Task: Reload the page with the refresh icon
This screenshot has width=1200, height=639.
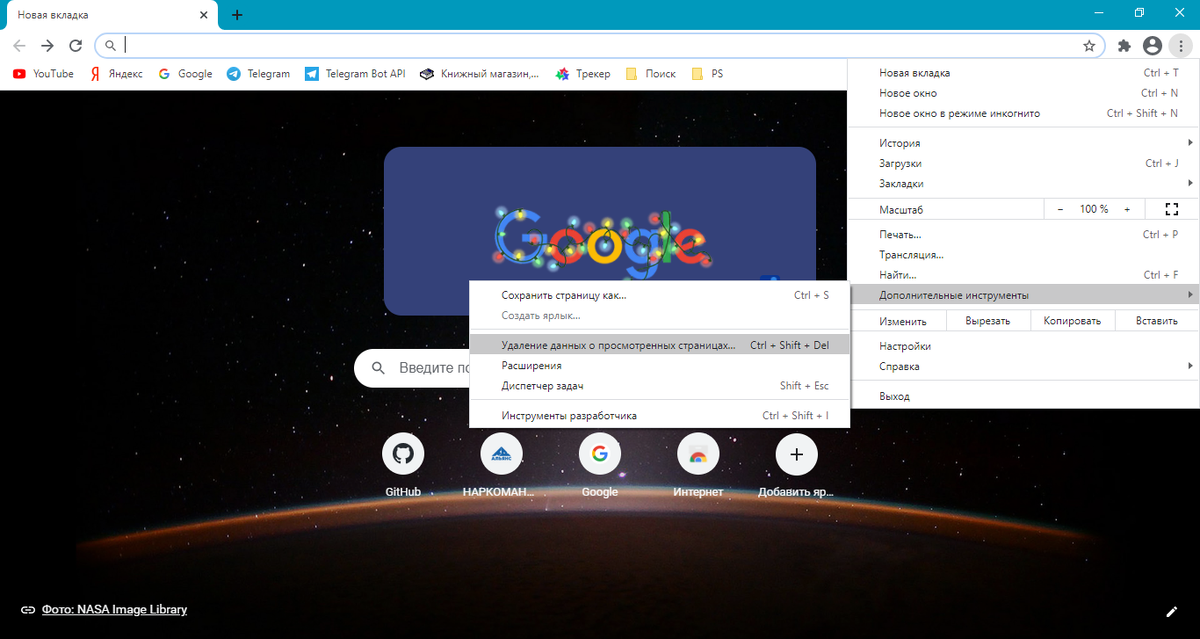Action: tap(75, 46)
